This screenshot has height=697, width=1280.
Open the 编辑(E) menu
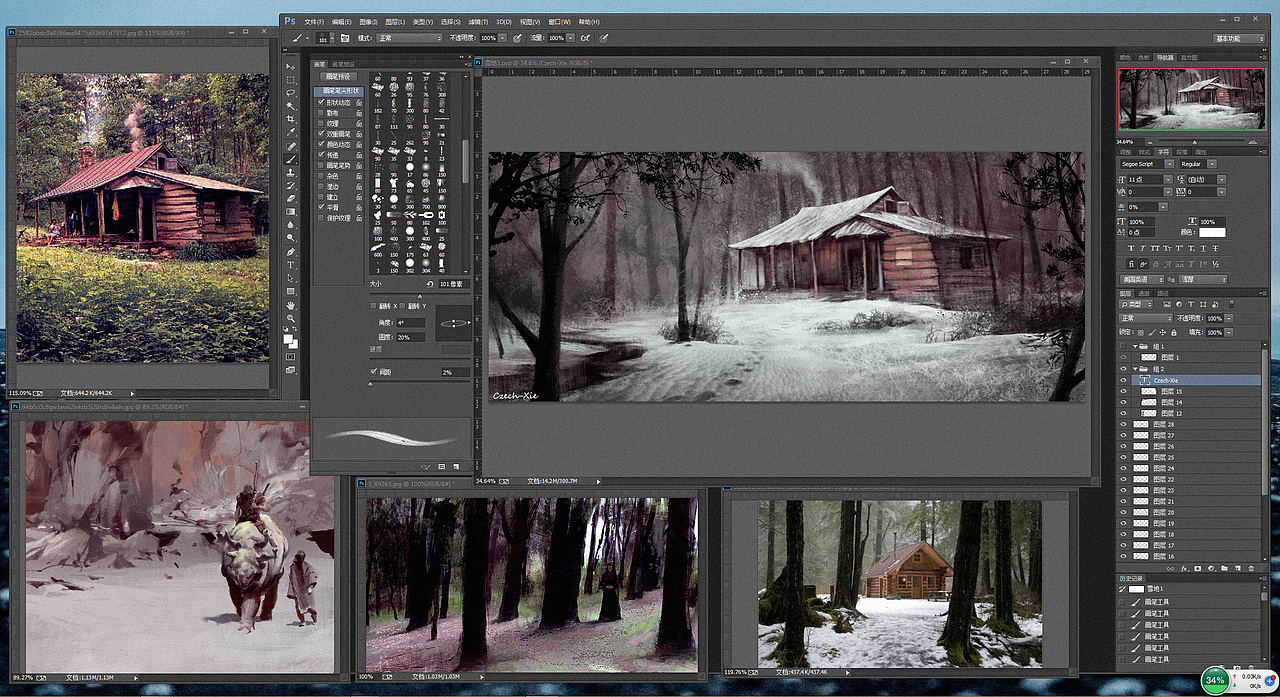tap(342, 22)
